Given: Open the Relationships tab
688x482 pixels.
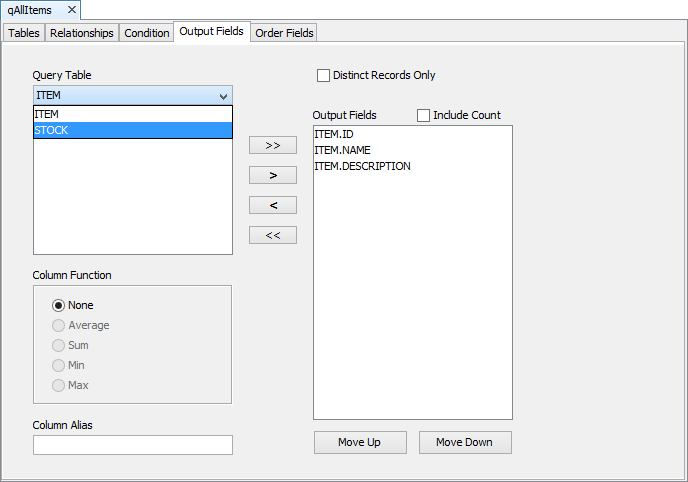Looking at the screenshot, I should (82, 33).
